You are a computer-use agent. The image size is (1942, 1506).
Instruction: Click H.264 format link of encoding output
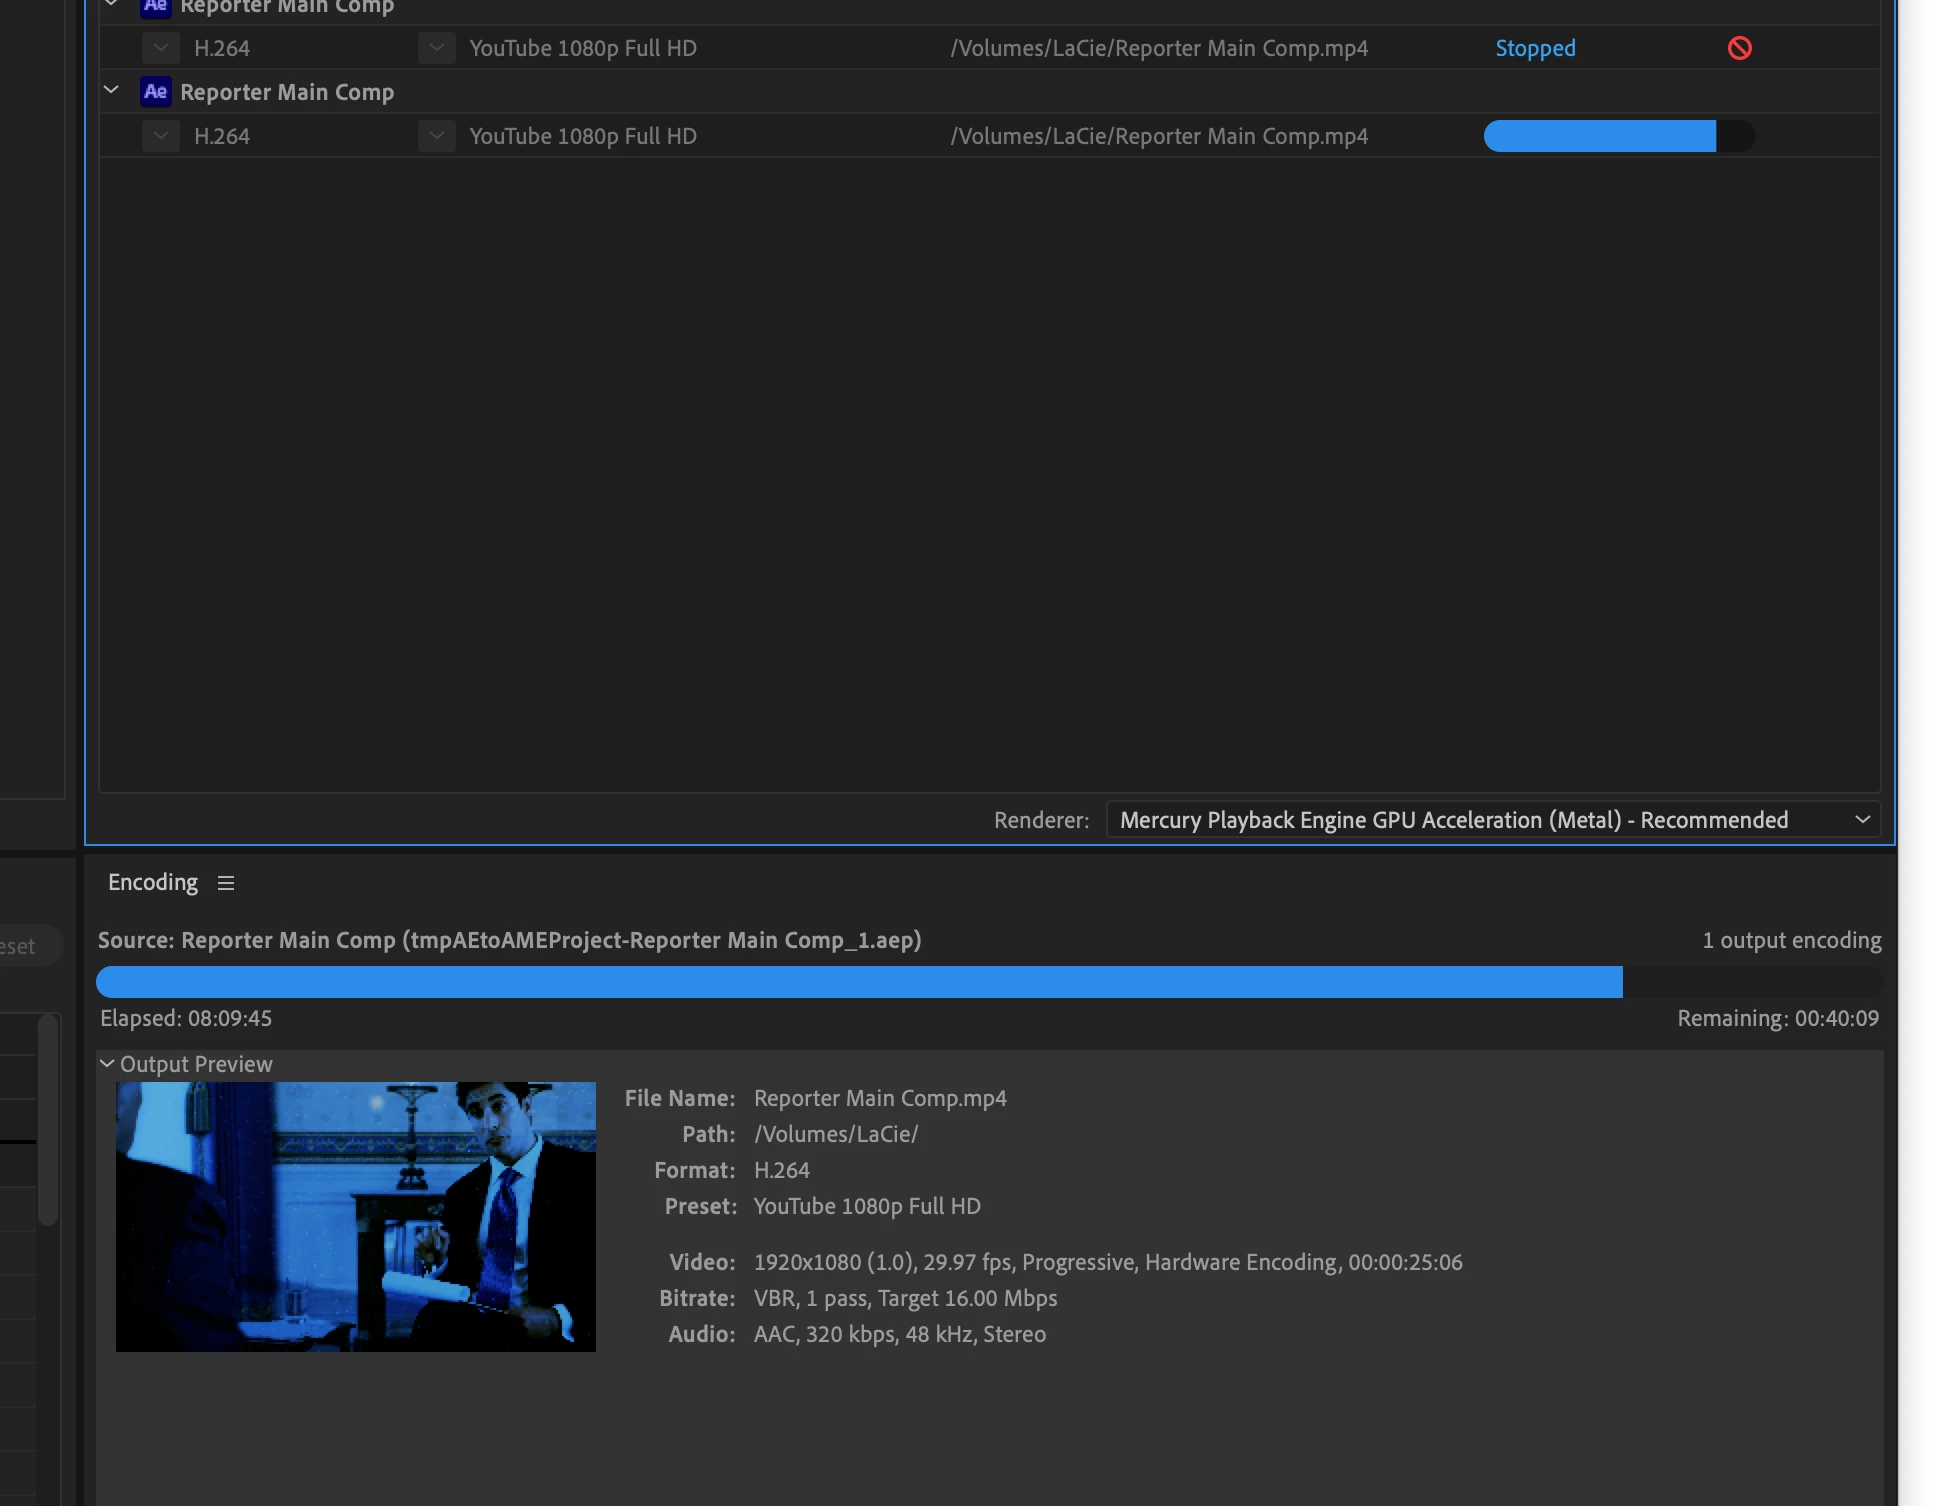pos(221,136)
